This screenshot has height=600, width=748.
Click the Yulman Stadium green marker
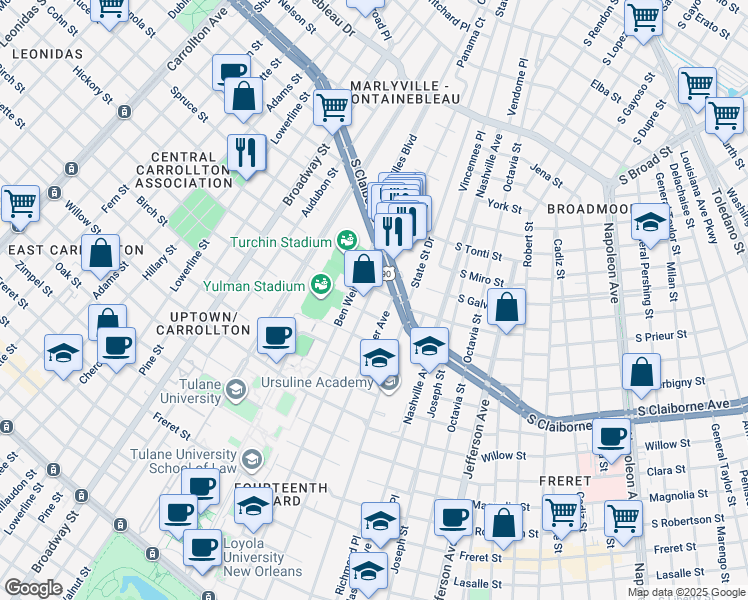[322, 285]
